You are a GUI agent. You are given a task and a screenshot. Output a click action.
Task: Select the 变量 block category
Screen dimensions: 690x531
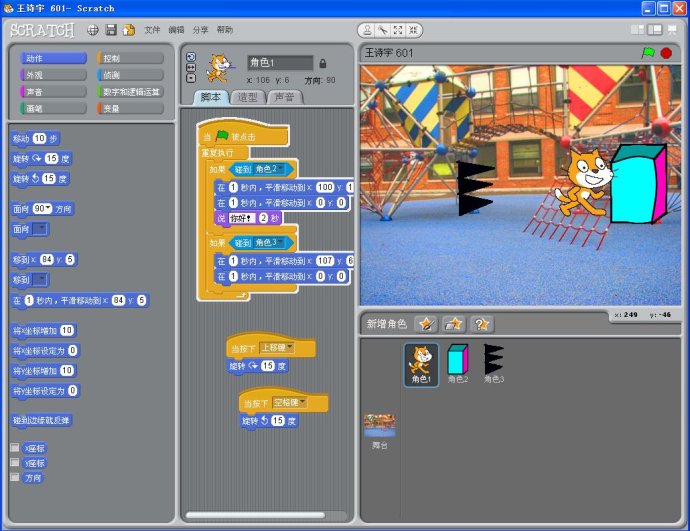(130, 108)
